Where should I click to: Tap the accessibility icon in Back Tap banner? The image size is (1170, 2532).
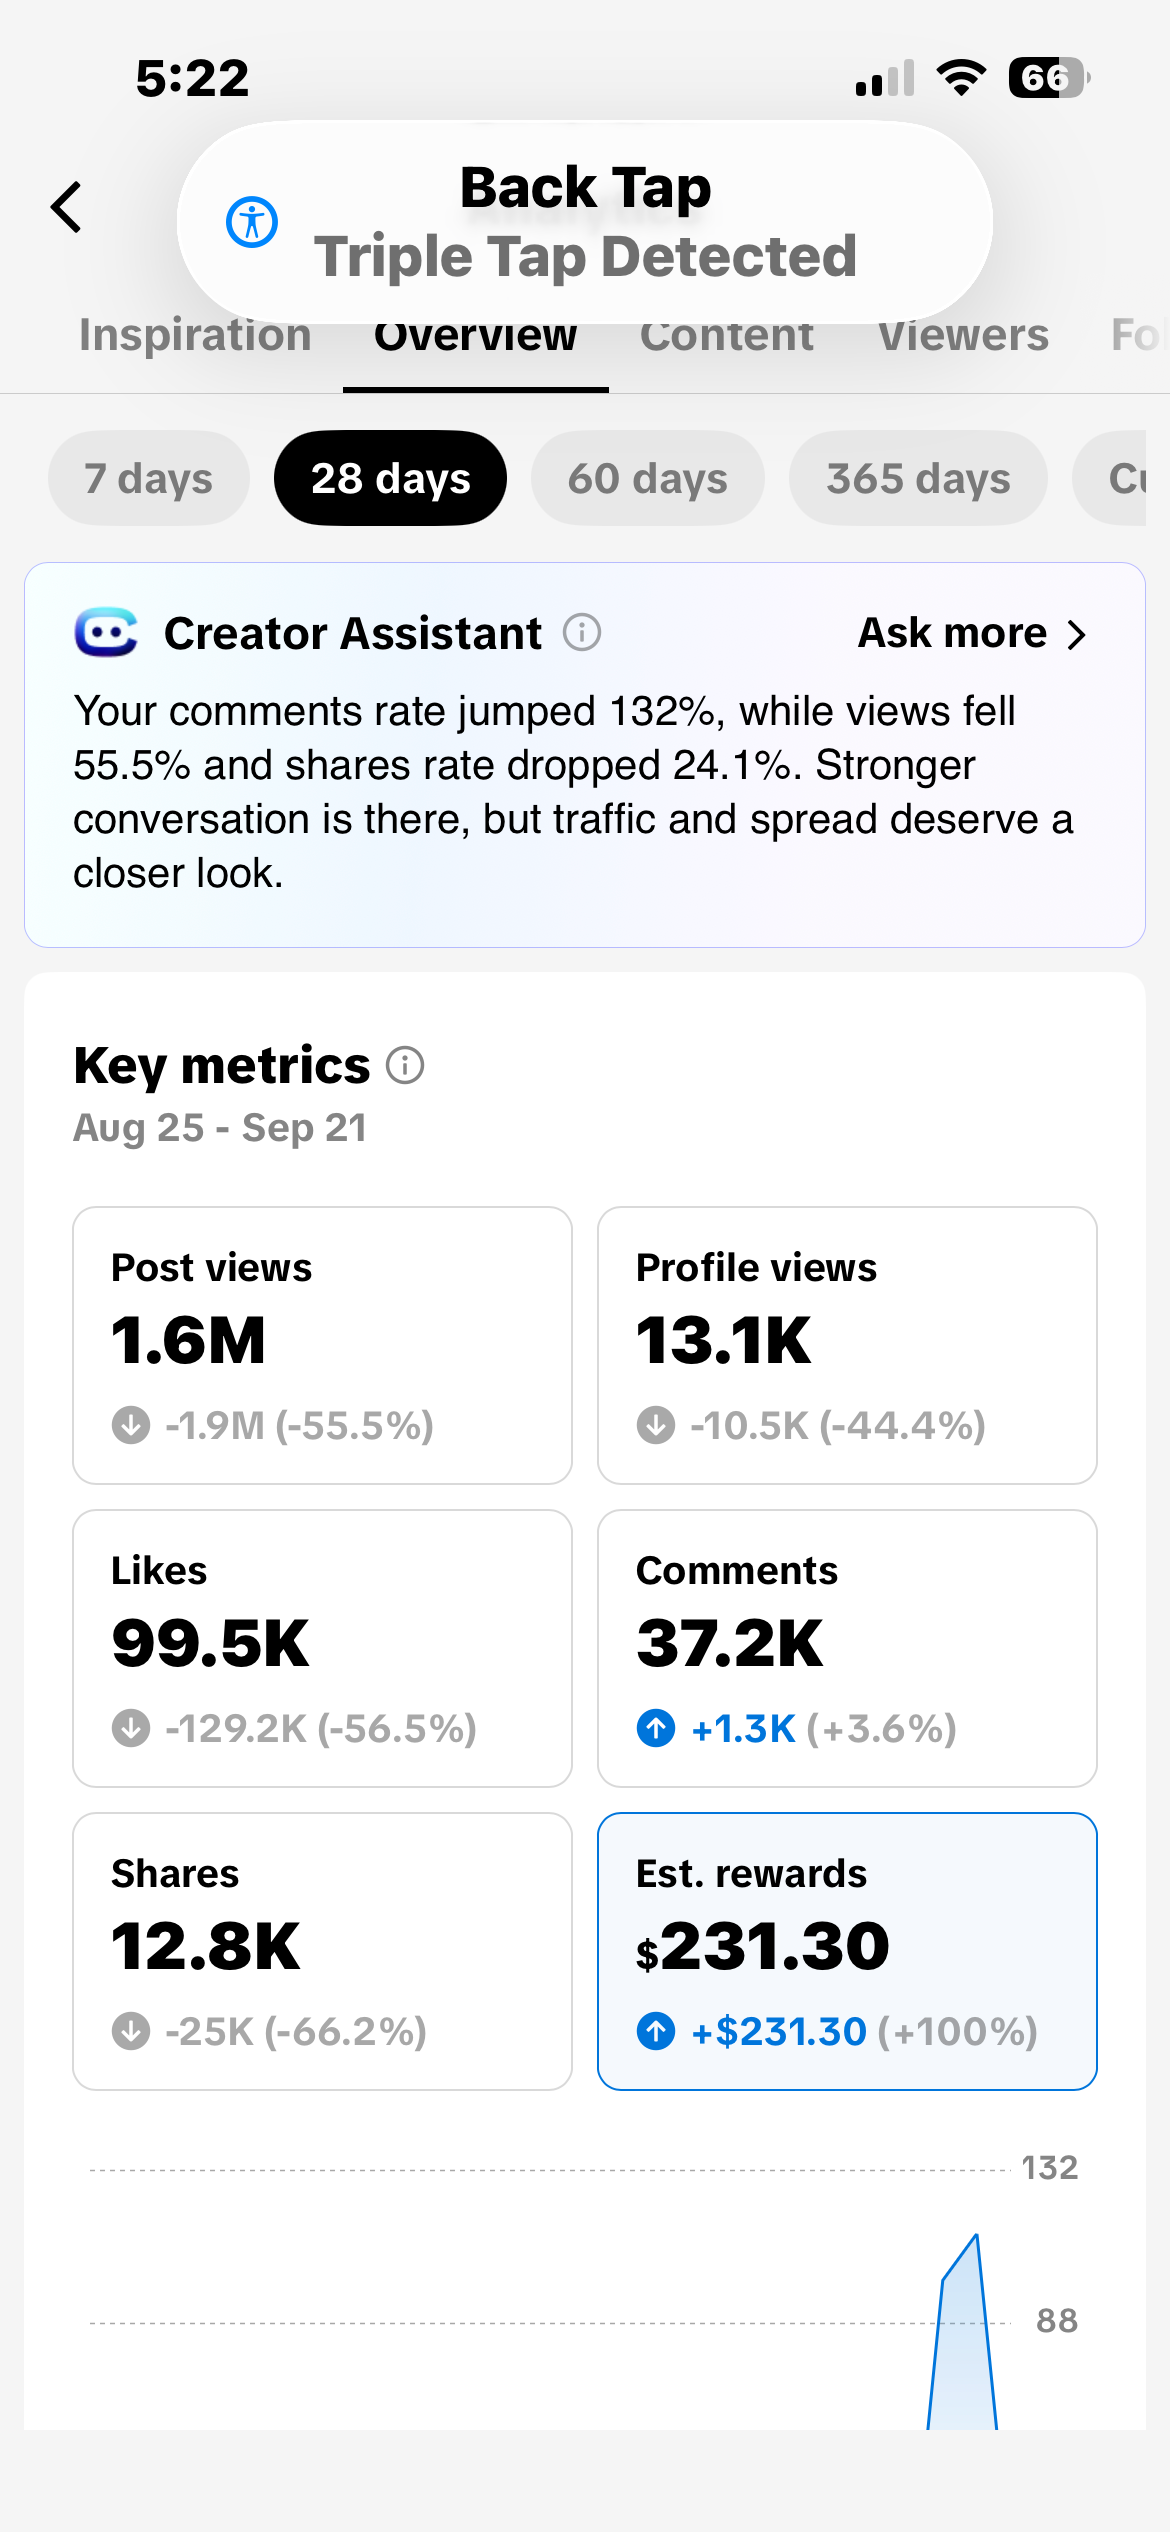tap(251, 222)
